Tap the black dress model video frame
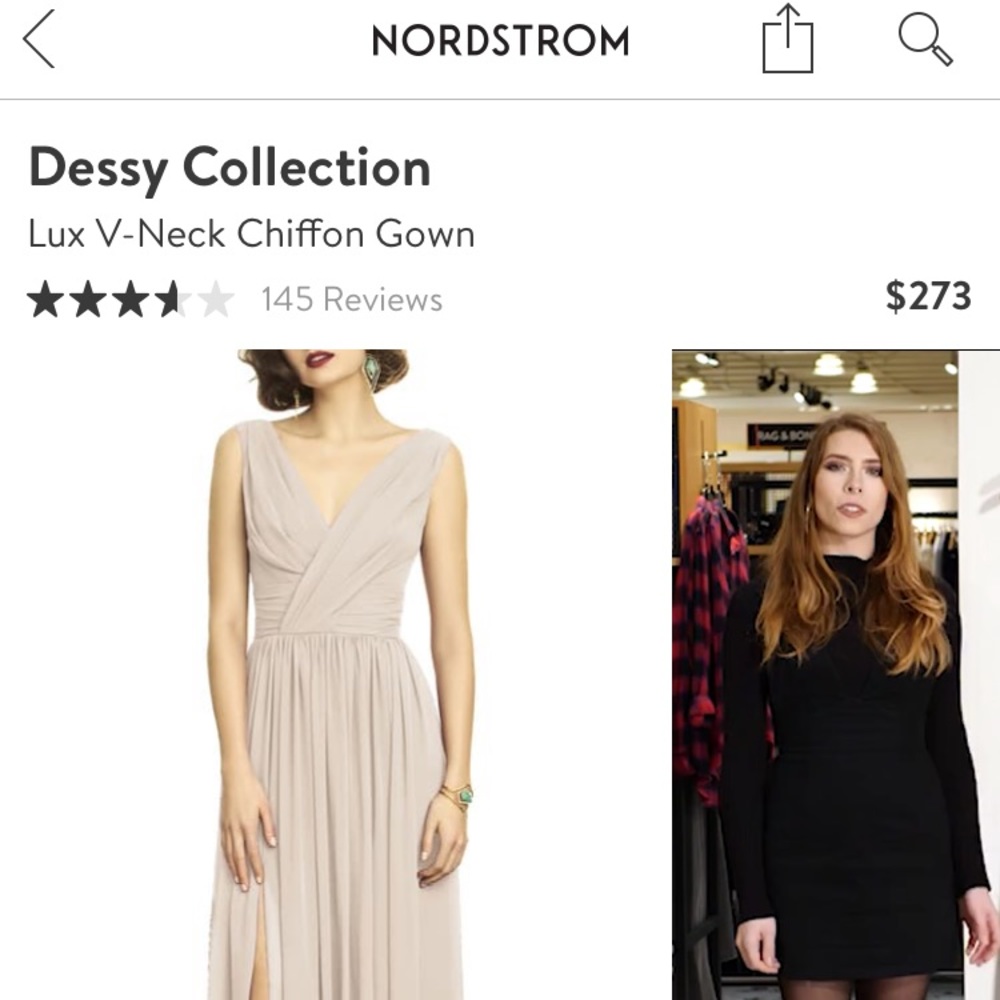This screenshot has width=1000, height=1000. (x=835, y=670)
